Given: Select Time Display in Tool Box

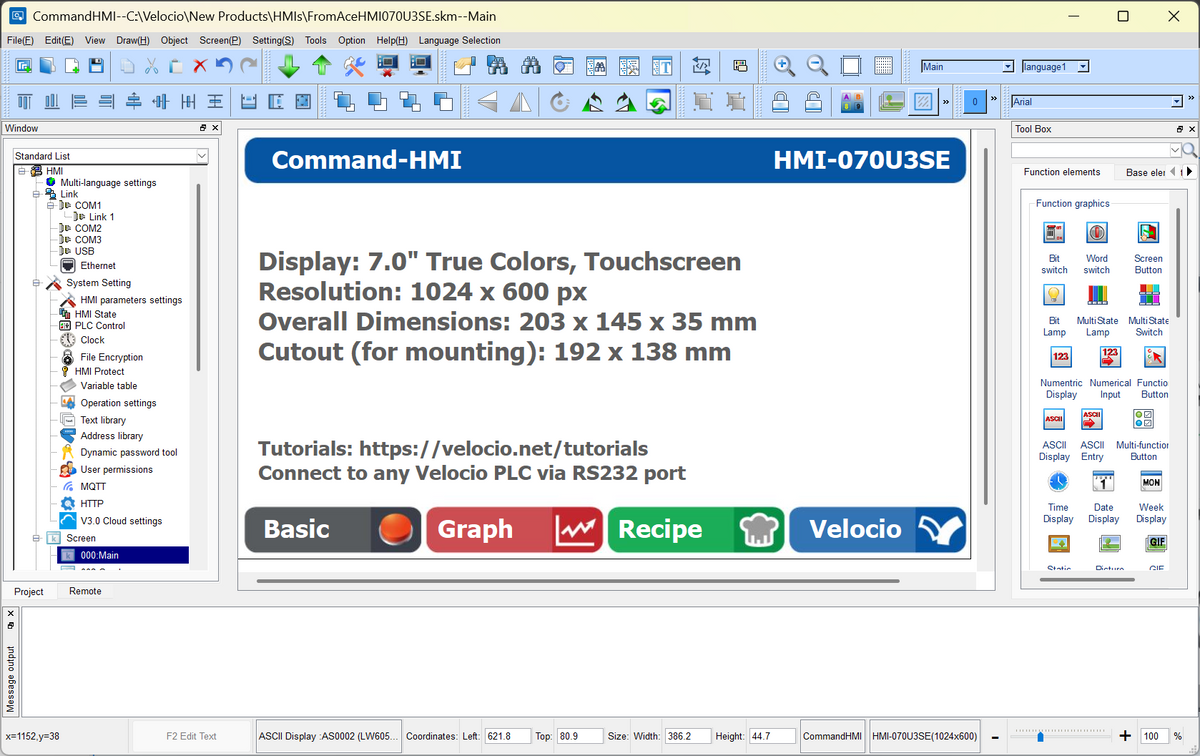Looking at the screenshot, I should point(1058,497).
